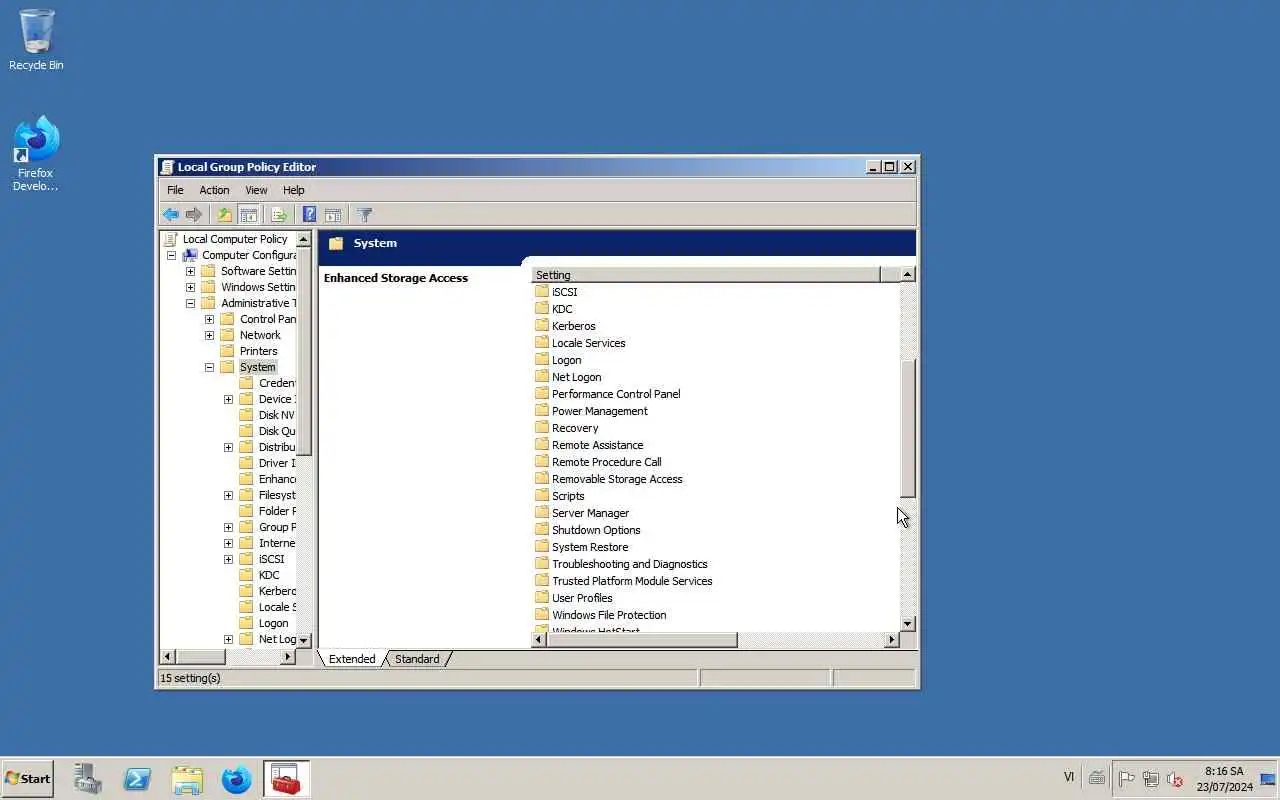
Task: Click tree pane scroll-right arrow
Action: [288, 657]
